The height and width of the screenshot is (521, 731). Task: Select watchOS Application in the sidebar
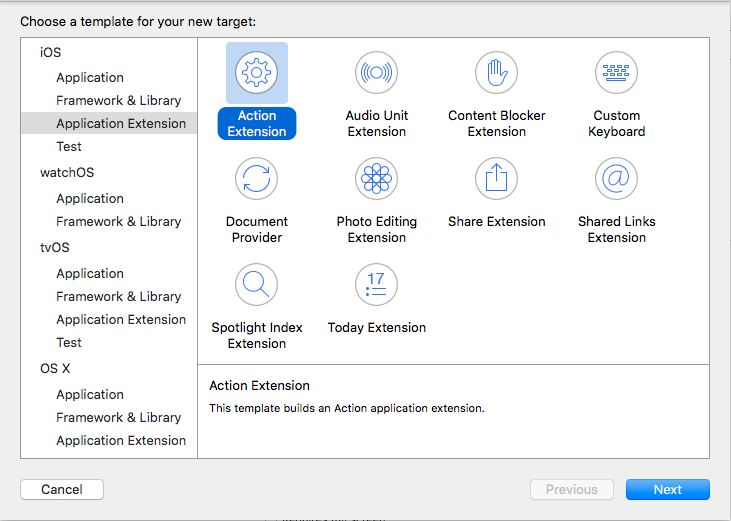(x=90, y=198)
